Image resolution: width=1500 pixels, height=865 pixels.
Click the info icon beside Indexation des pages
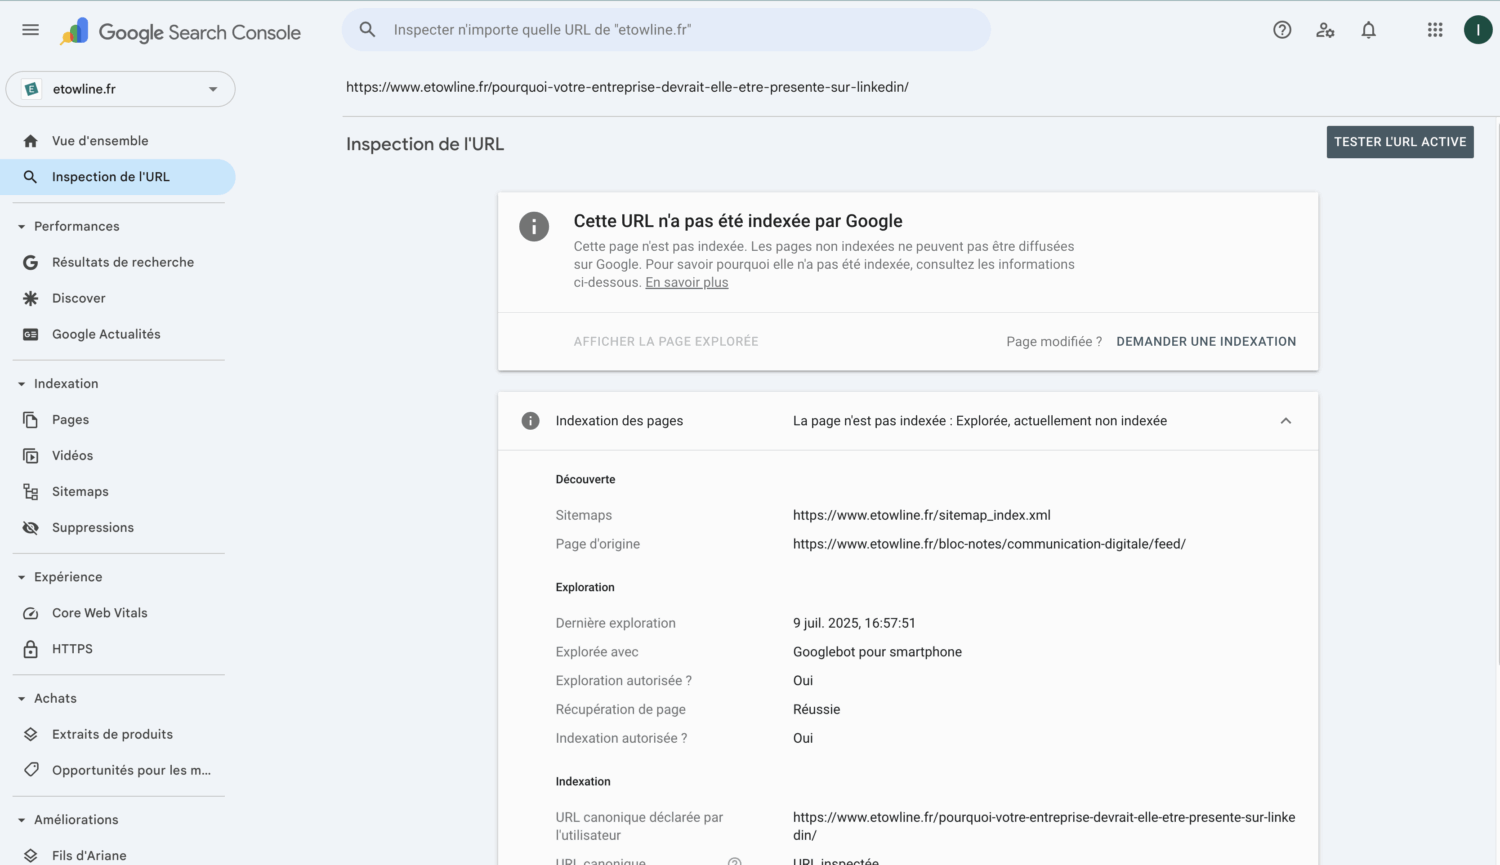531,421
